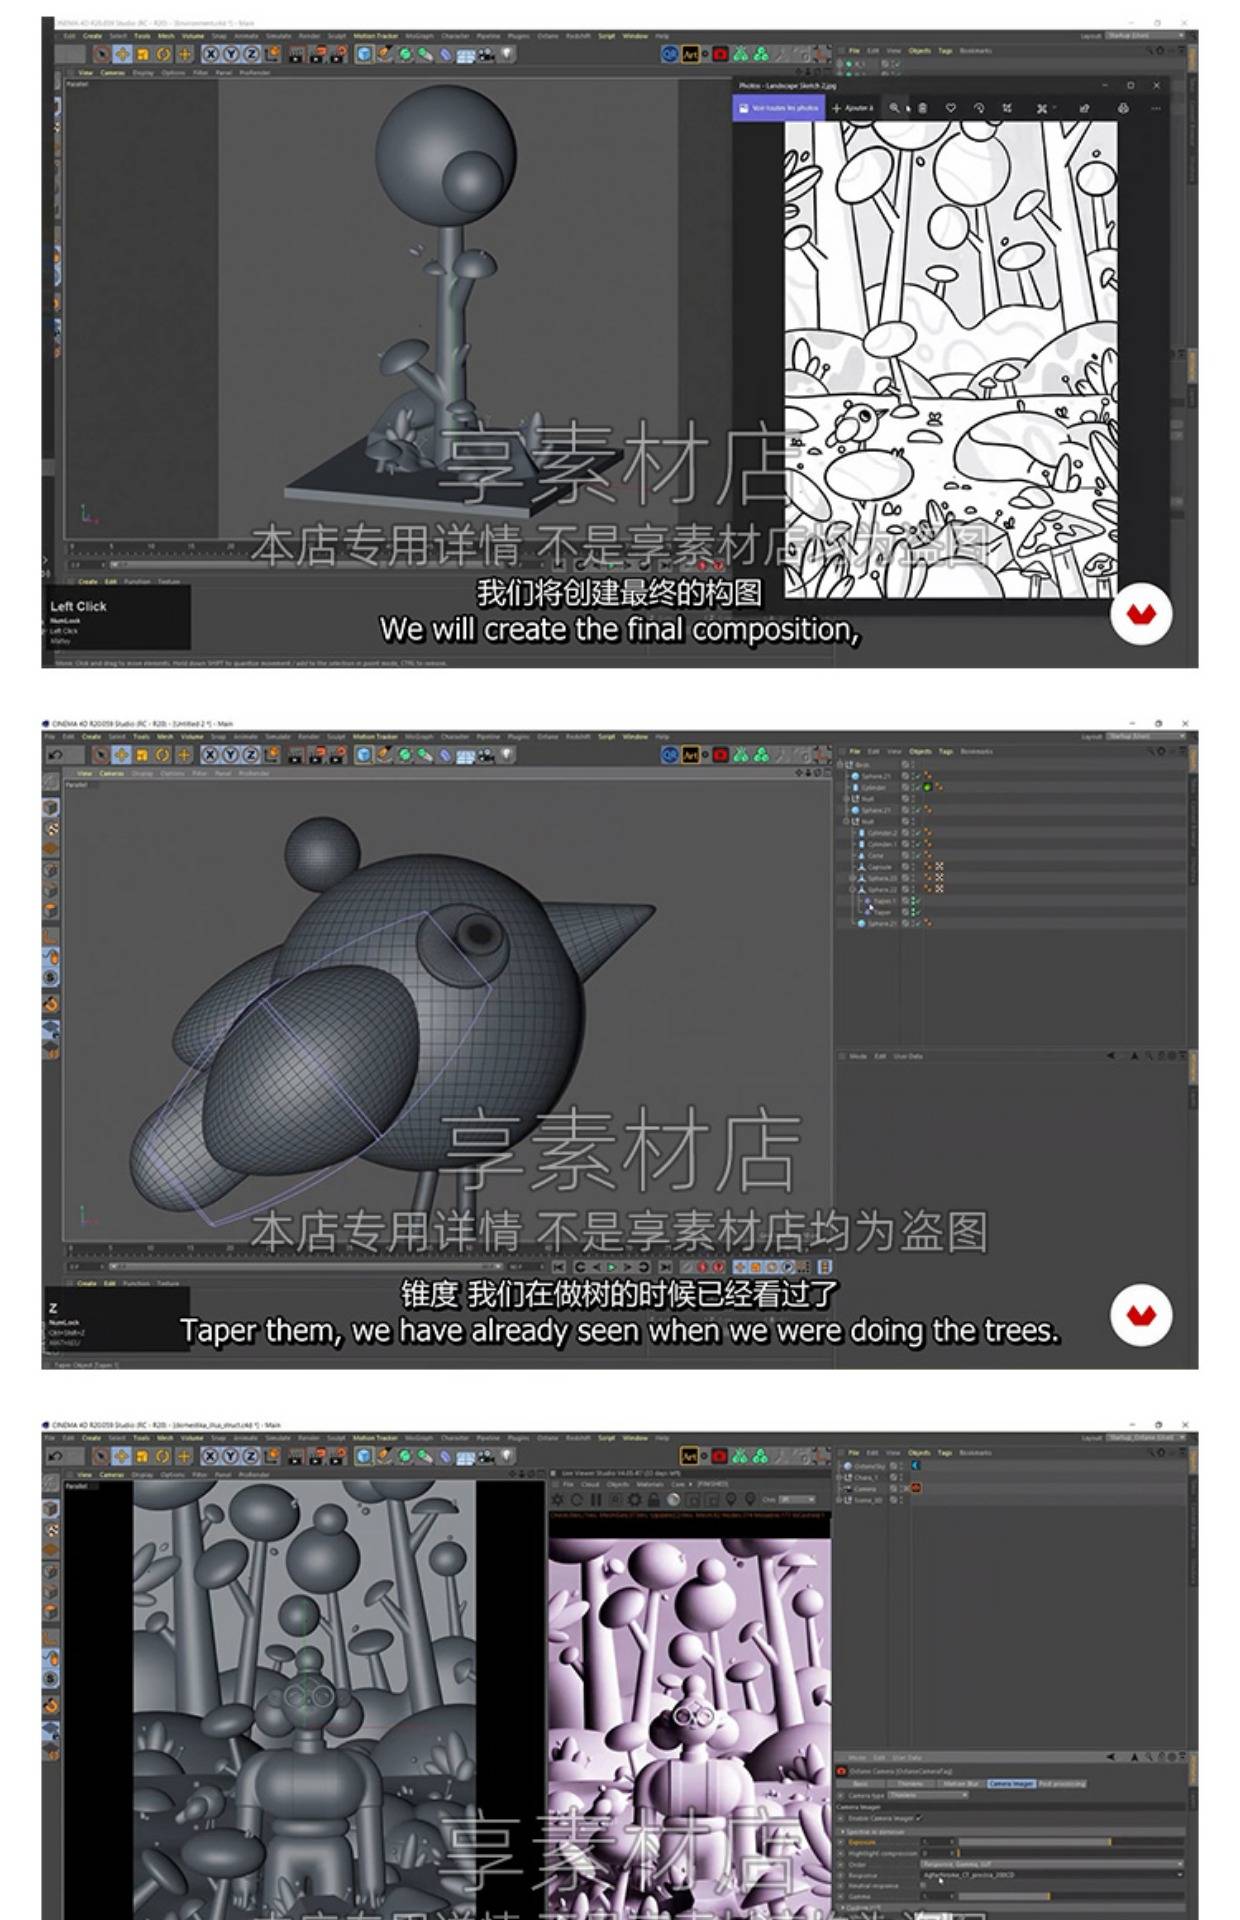Click the trash delete icon in Photos window
This screenshot has width=1240, height=1920.
922,108
